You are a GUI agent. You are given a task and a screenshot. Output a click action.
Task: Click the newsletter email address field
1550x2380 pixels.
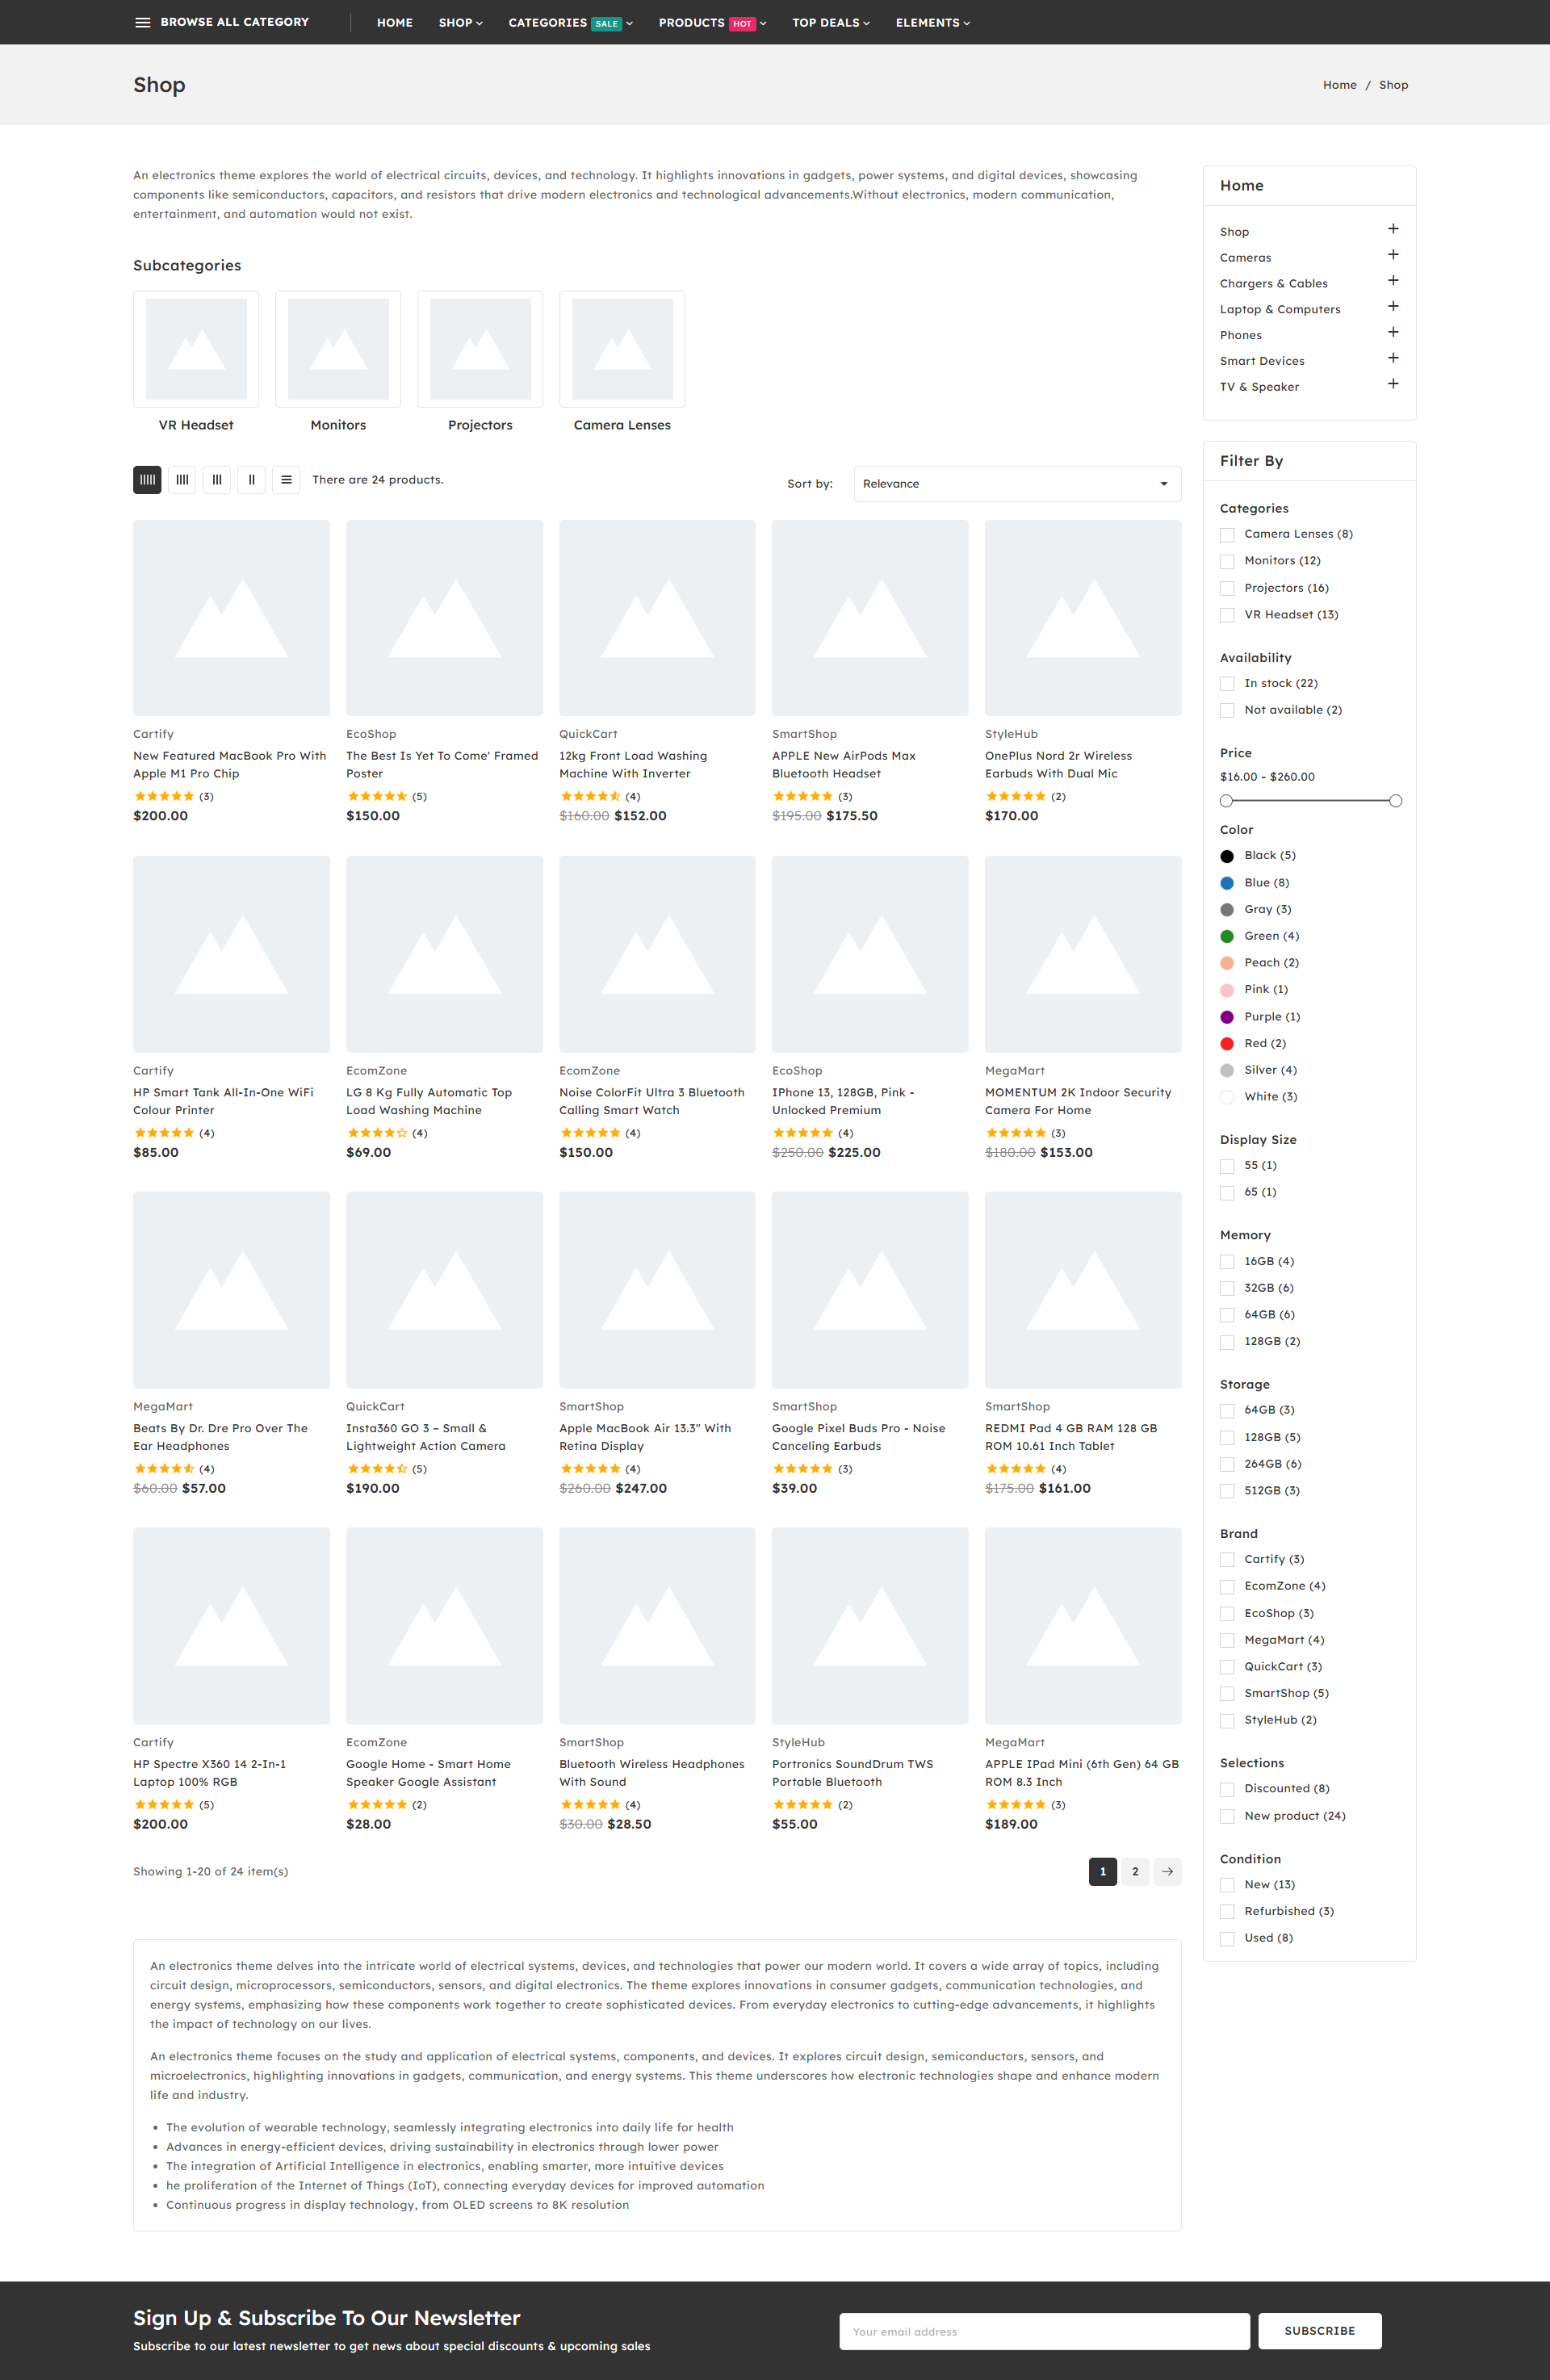(1044, 2331)
